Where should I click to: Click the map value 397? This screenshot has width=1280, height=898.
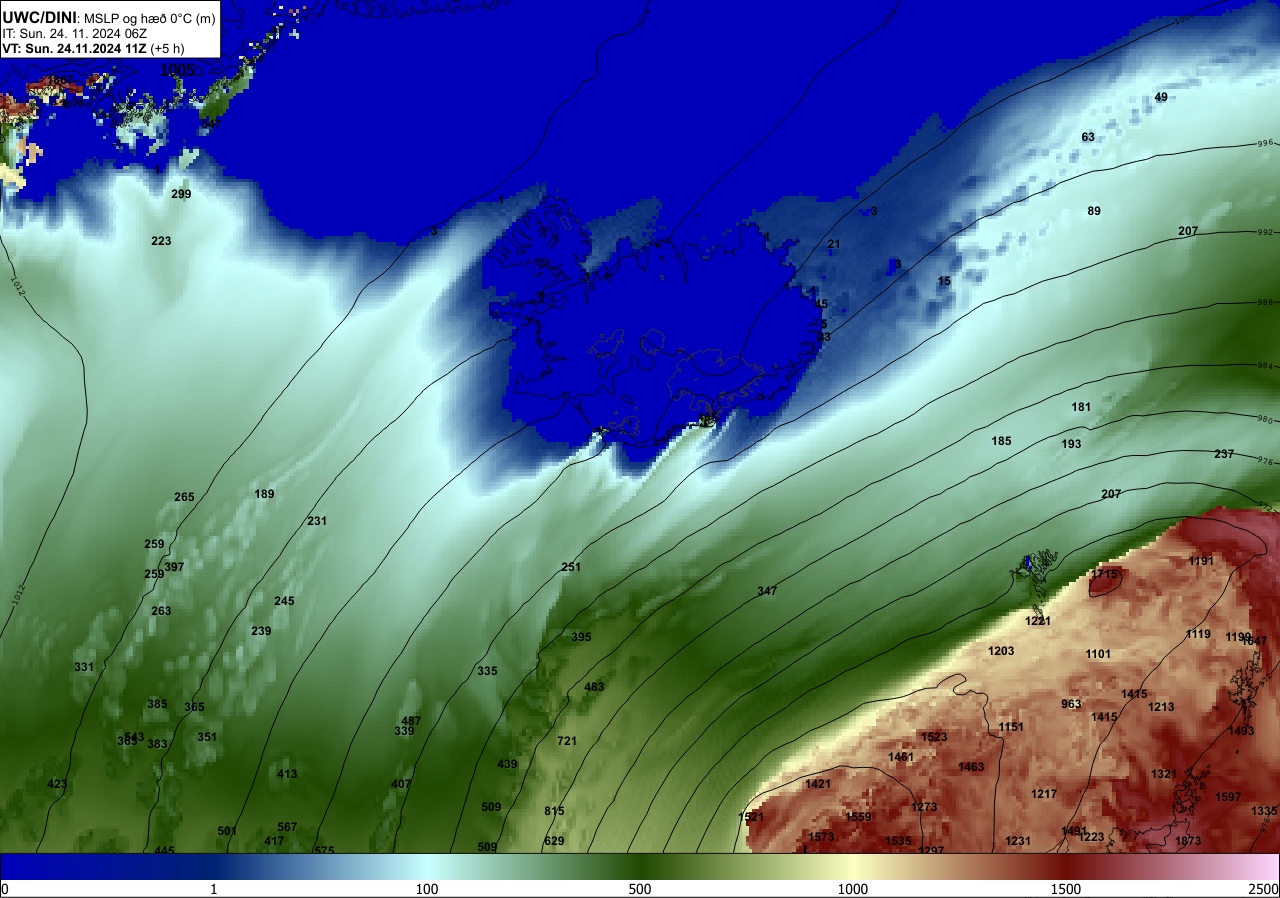tap(174, 567)
